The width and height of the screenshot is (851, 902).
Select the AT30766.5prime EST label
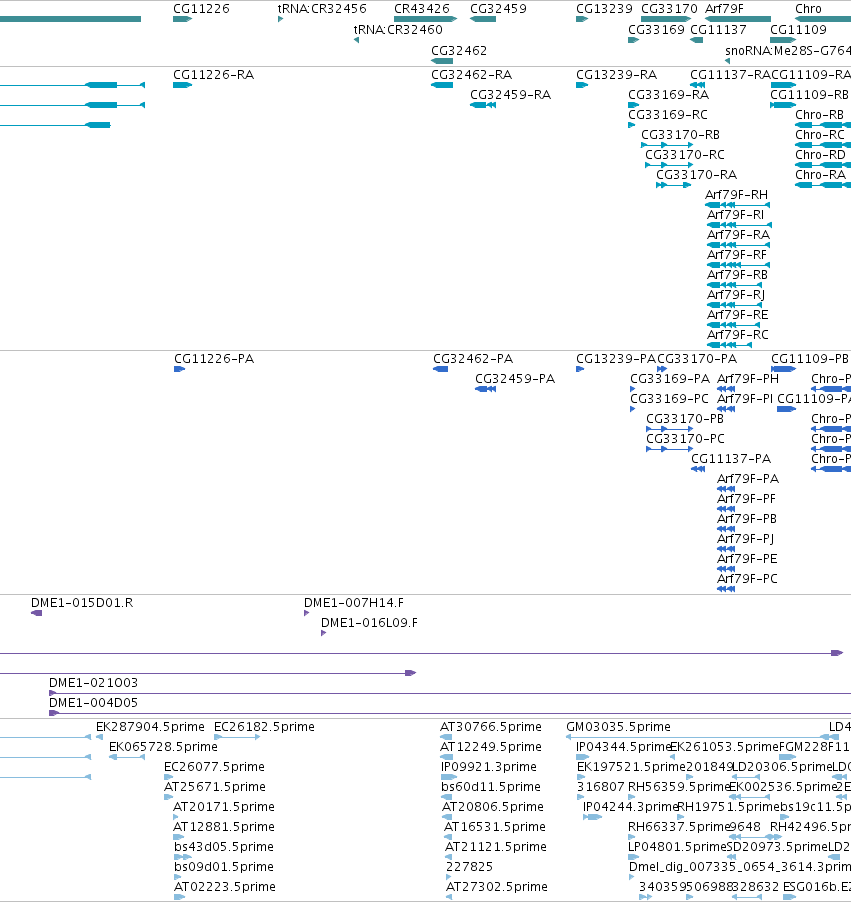click(491, 727)
